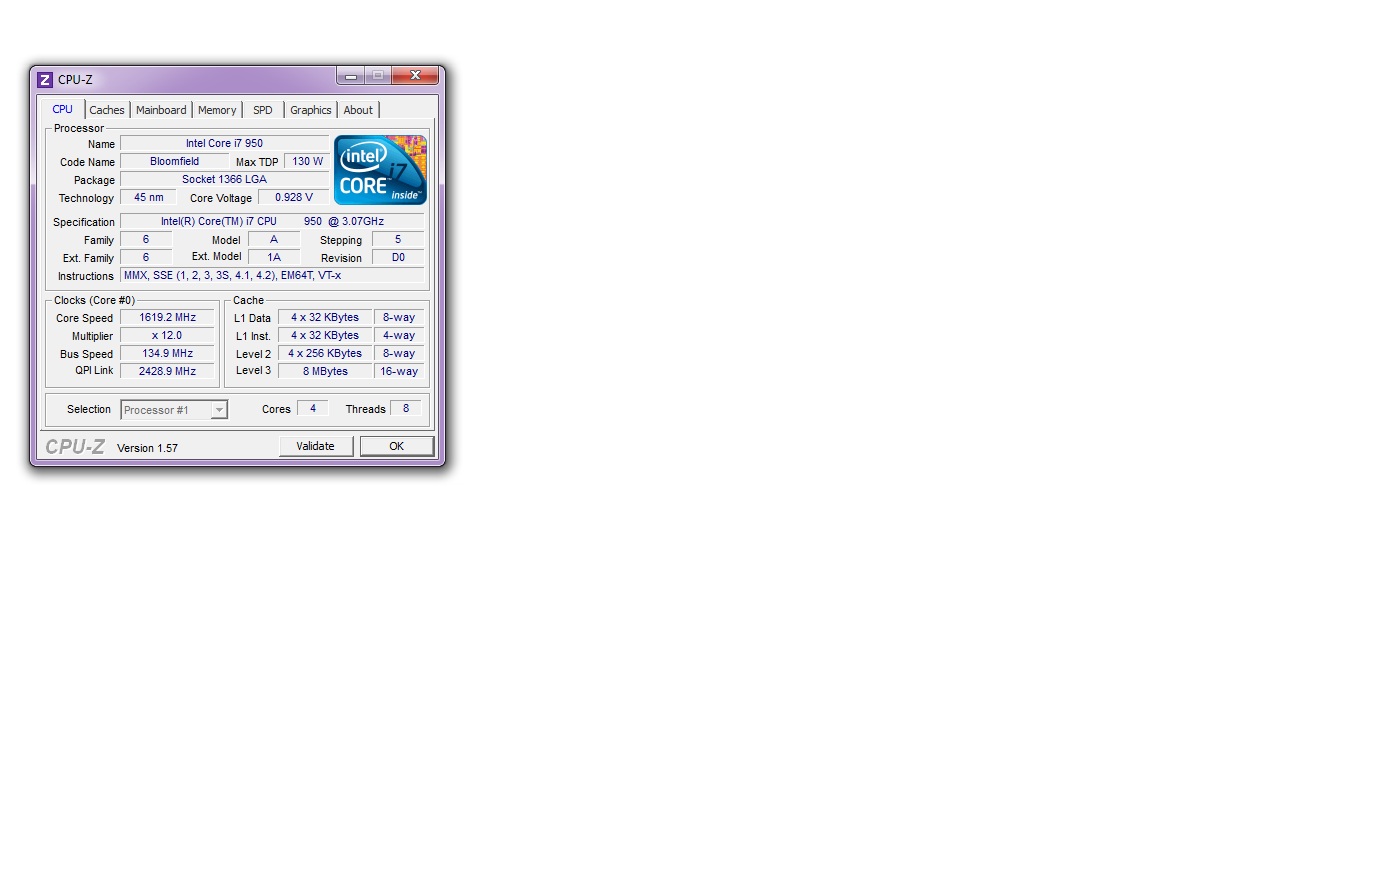Open the Processor #1 selection dropdown
Screen dimensions: 1392x879
pyautogui.click(x=174, y=410)
